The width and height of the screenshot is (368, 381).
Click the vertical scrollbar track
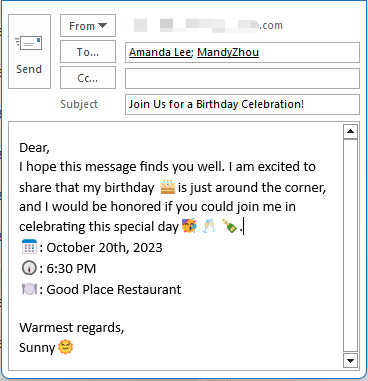[350, 246]
